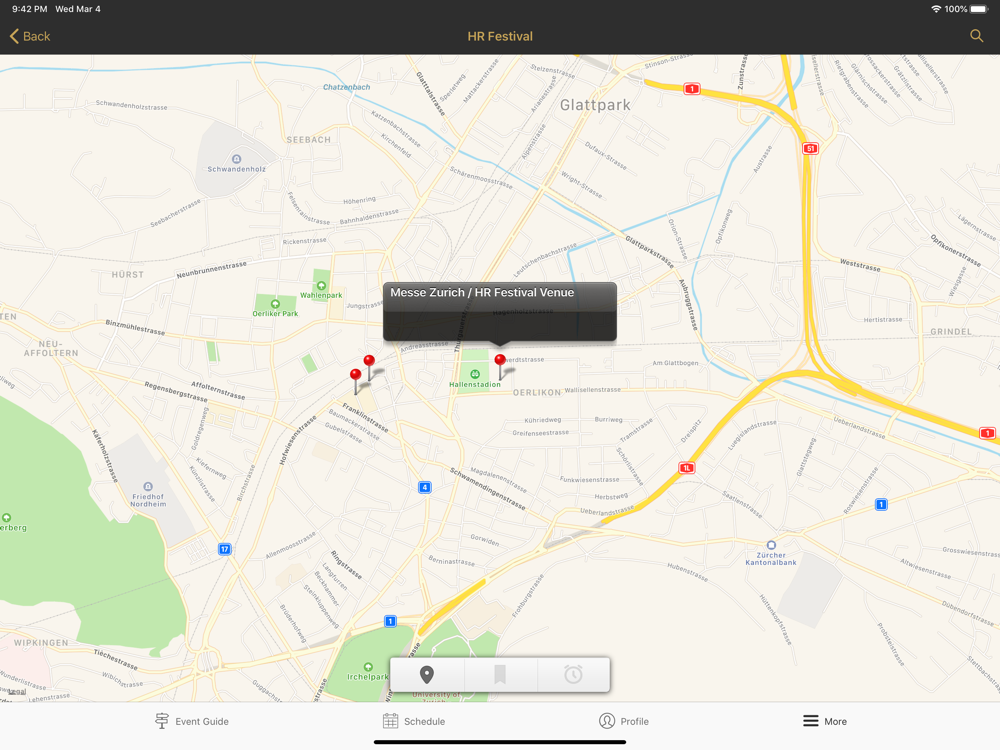Tap the OERLIKON district label

point(537,393)
